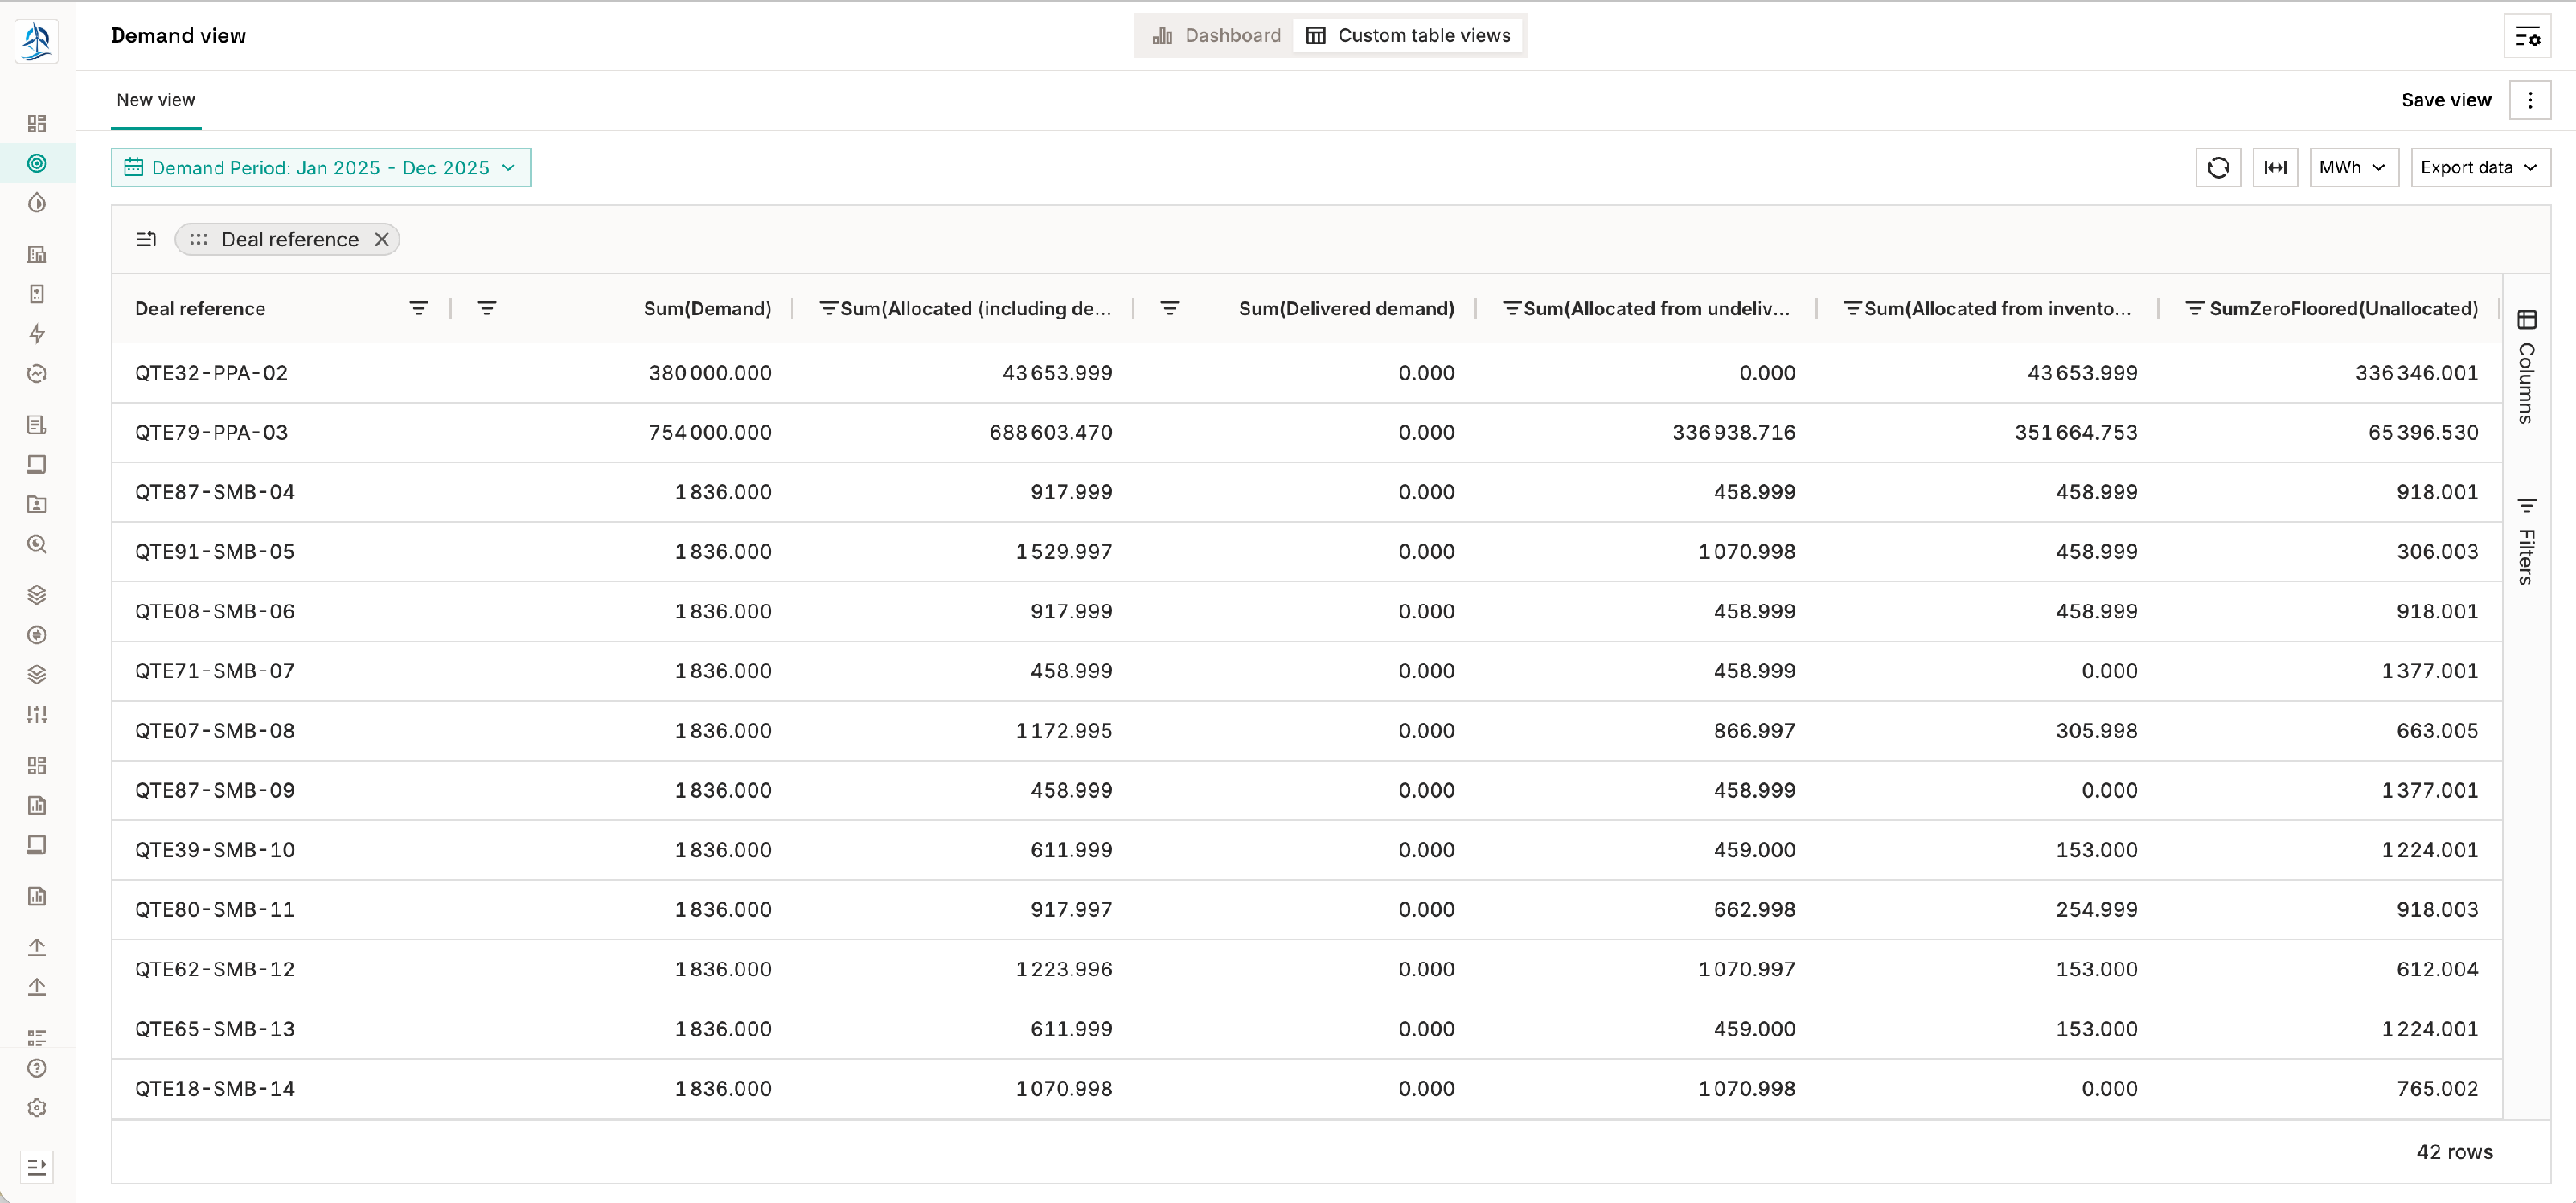Expand the sidebar using the bottom collapse icon
The width and height of the screenshot is (2576, 1203).
click(x=37, y=1166)
